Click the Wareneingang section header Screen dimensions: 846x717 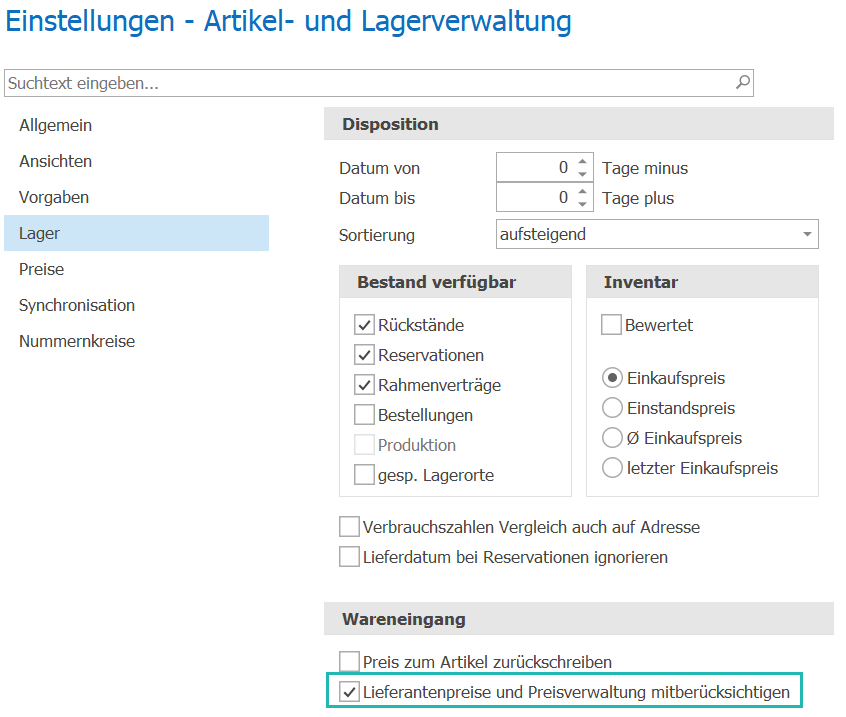click(579, 619)
